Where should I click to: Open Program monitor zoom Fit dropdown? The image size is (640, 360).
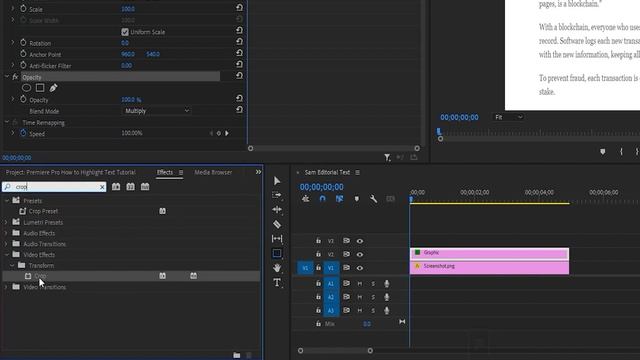(x=508, y=117)
